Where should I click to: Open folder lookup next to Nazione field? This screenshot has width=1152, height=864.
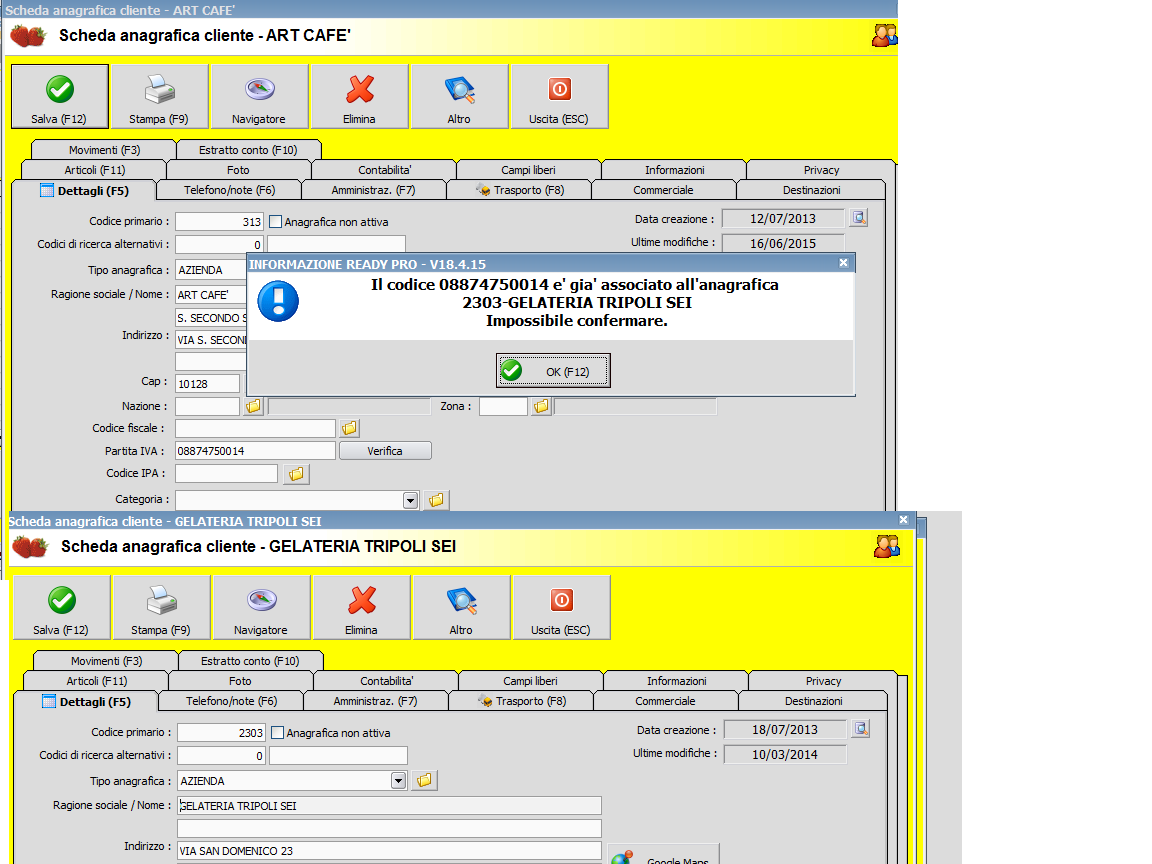click(x=253, y=406)
